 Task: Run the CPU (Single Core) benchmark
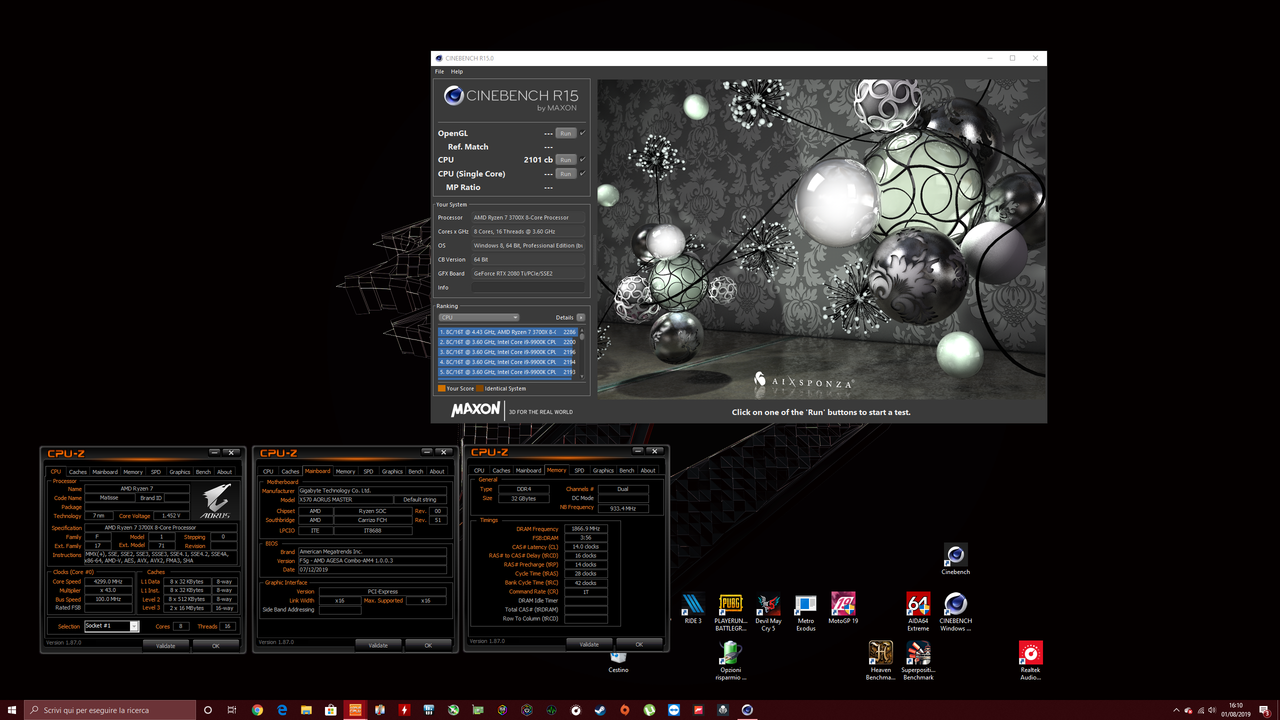coord(566,173)
